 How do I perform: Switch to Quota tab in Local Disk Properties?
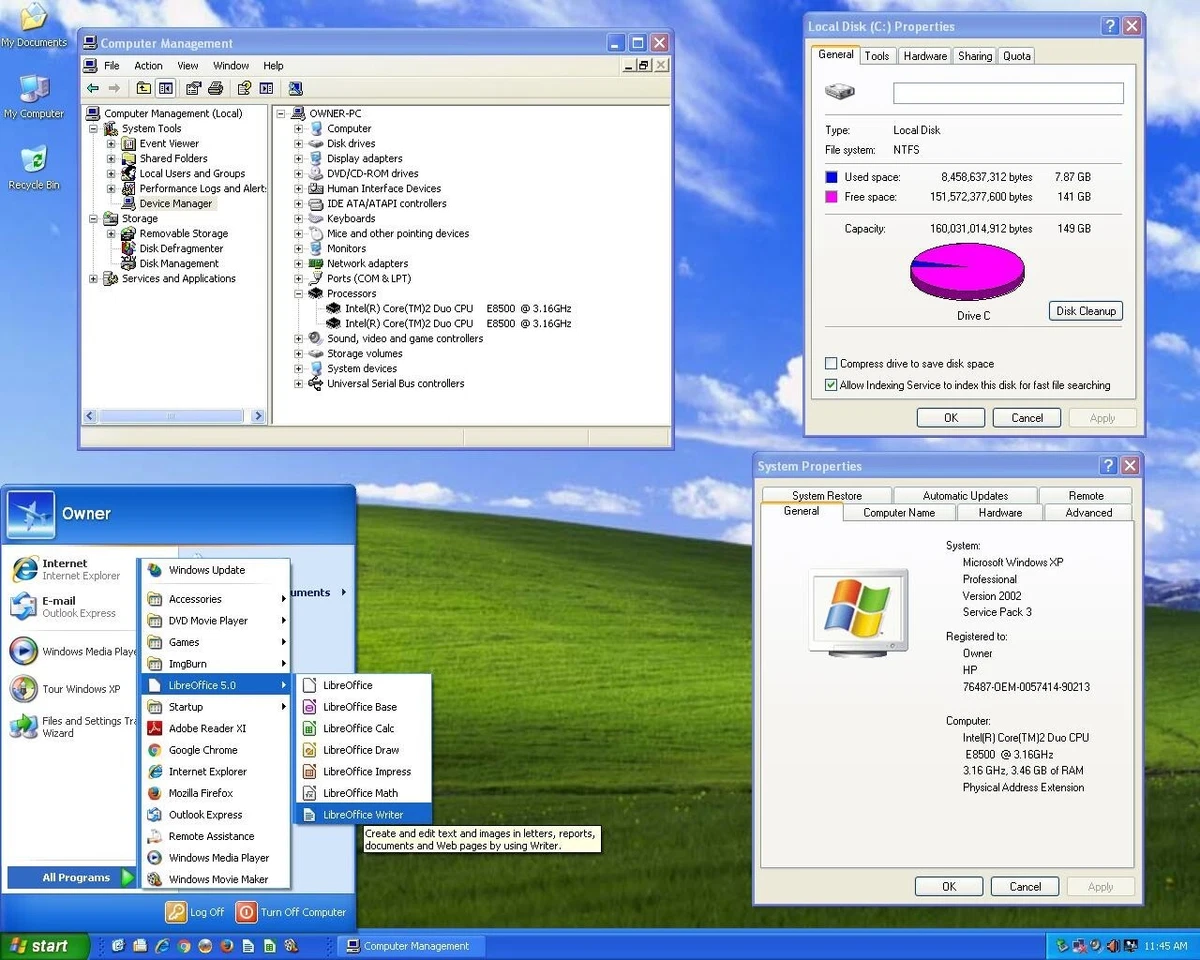(x=1017, y=56)
